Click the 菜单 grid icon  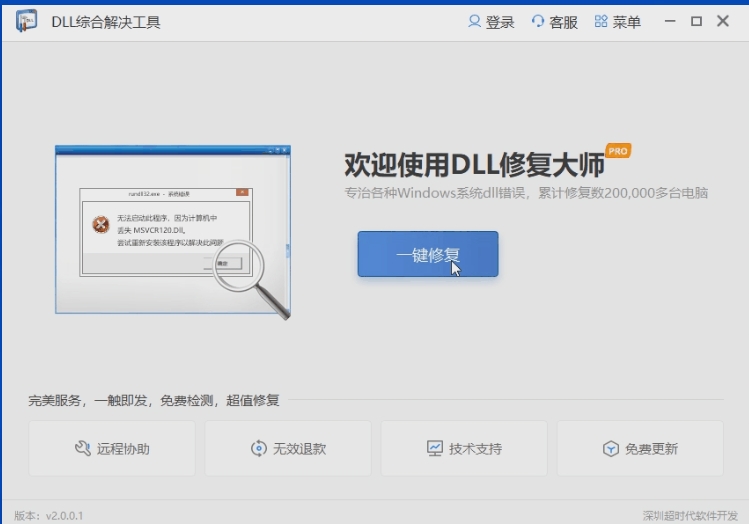[x=601, y=21]
